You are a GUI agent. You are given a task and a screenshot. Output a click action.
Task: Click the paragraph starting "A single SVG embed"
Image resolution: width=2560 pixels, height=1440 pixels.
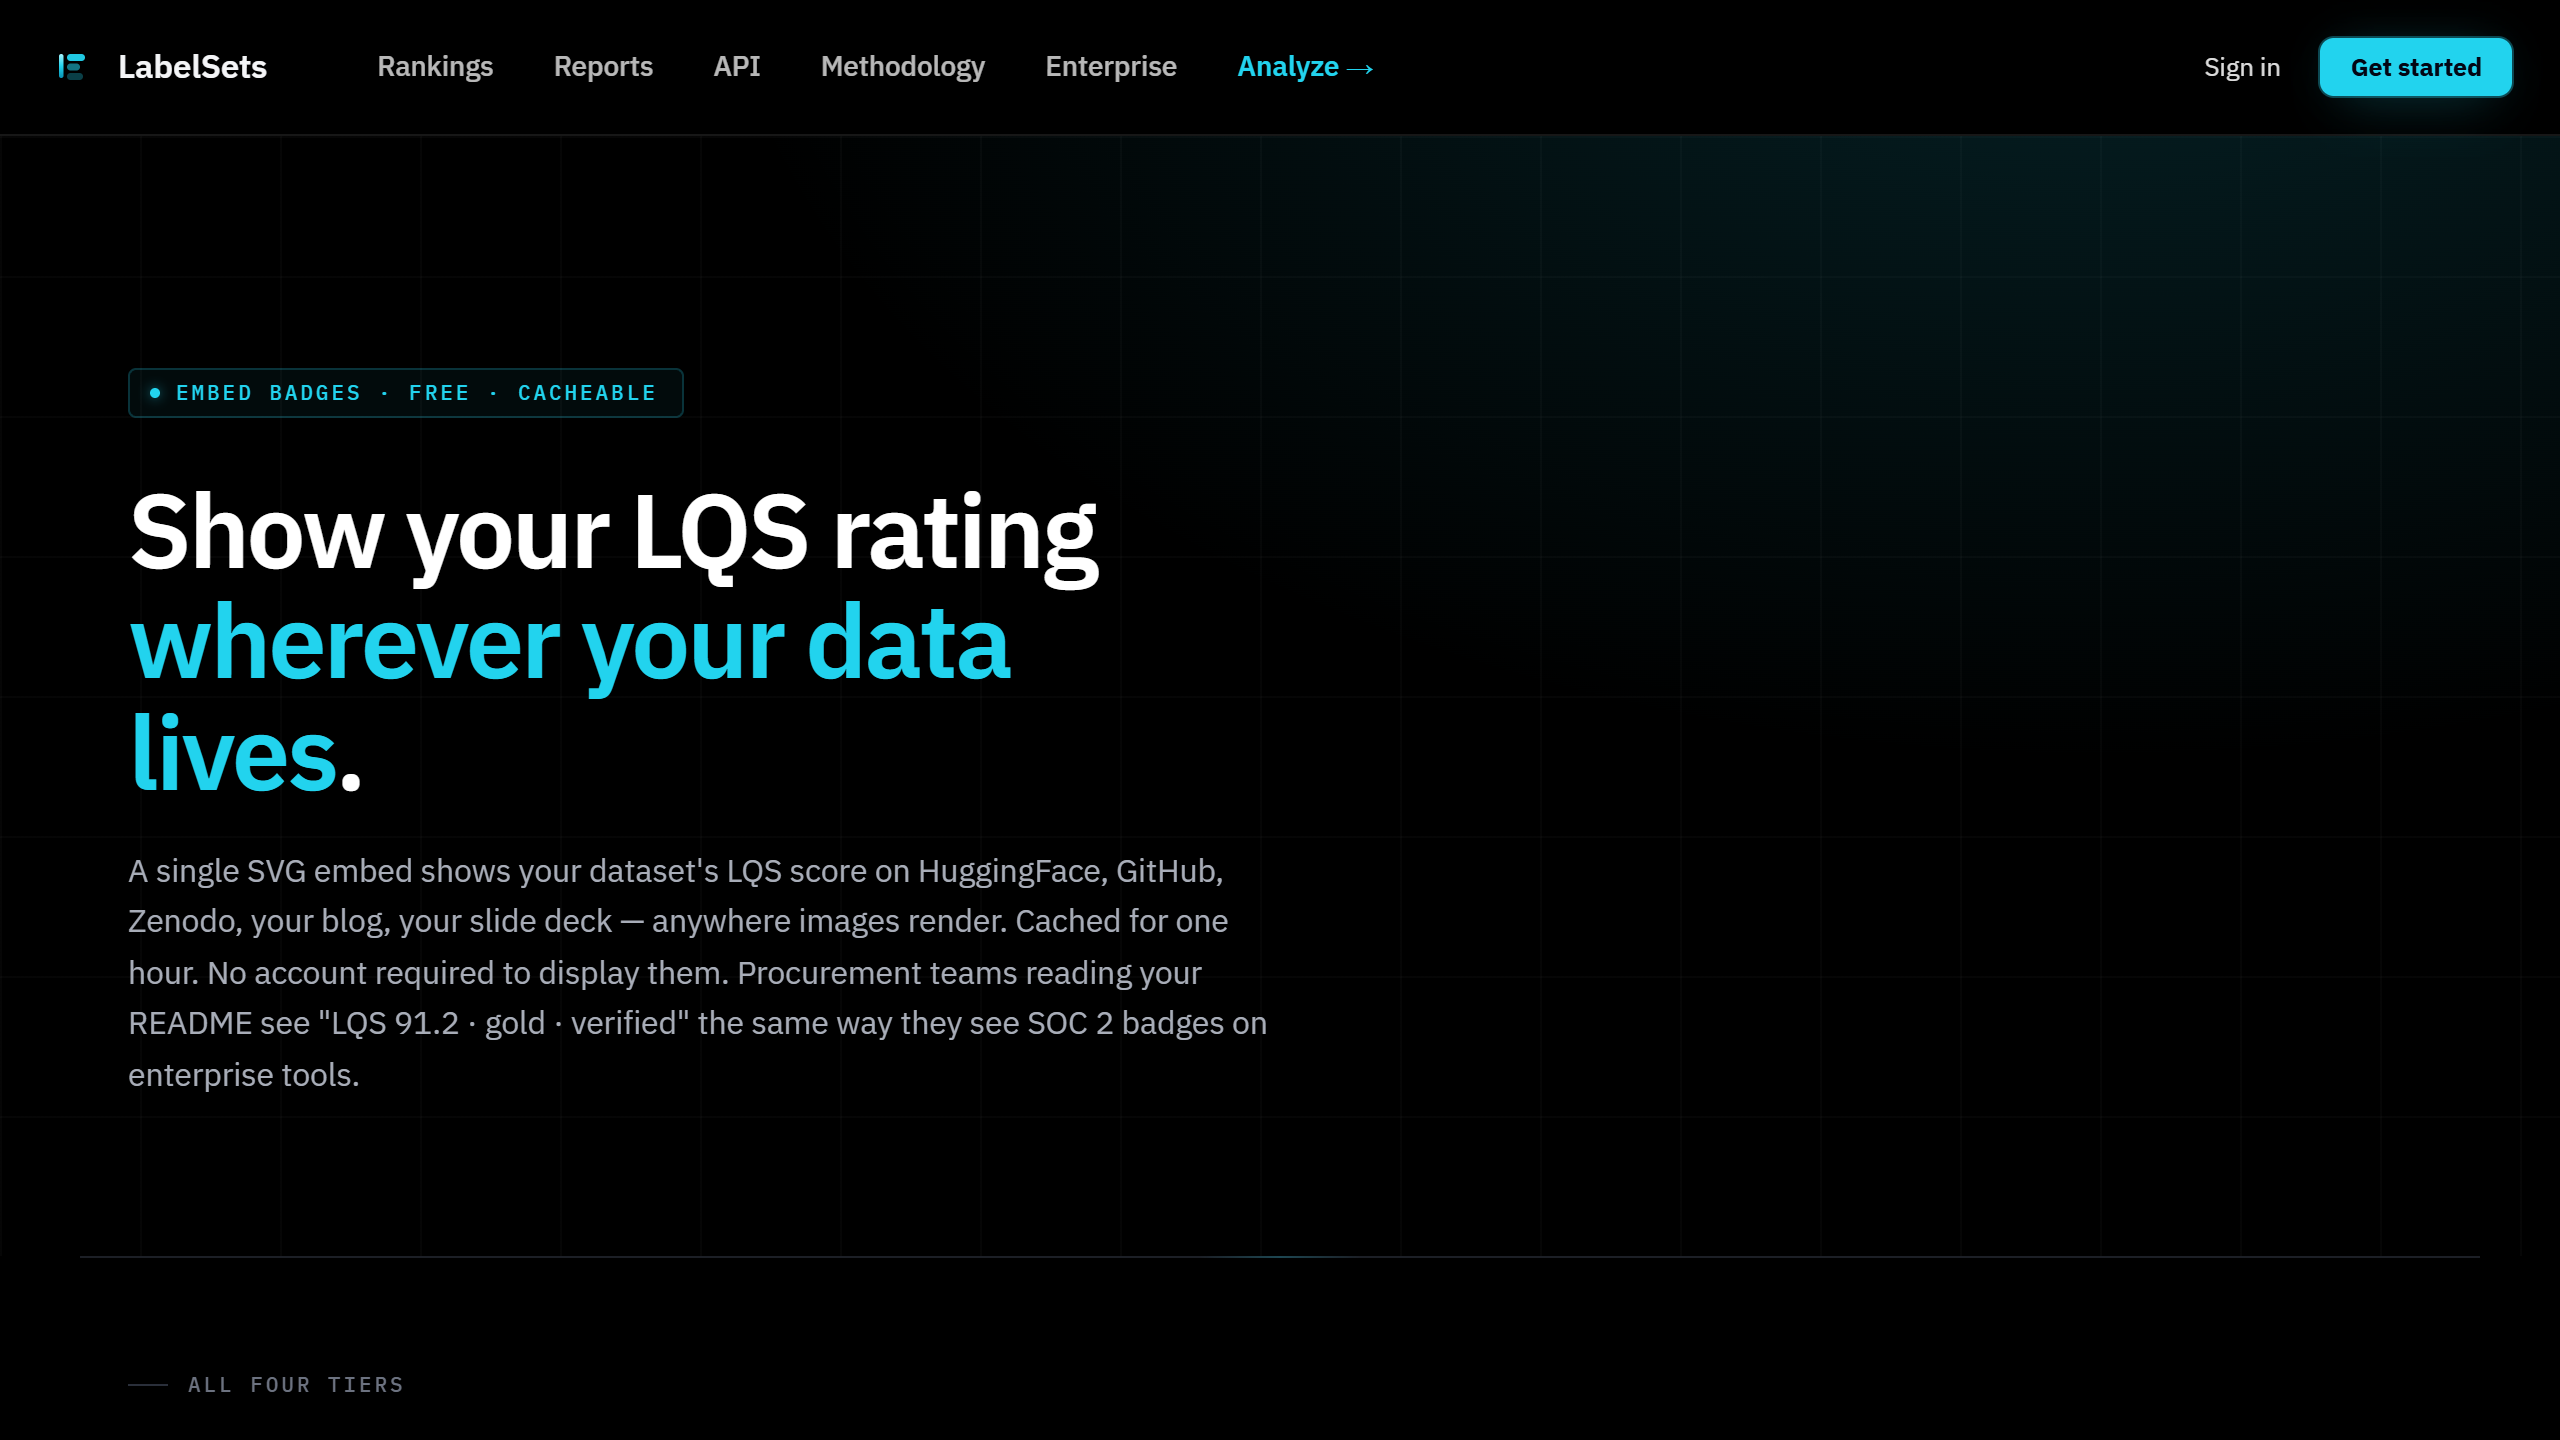(698, 973)
